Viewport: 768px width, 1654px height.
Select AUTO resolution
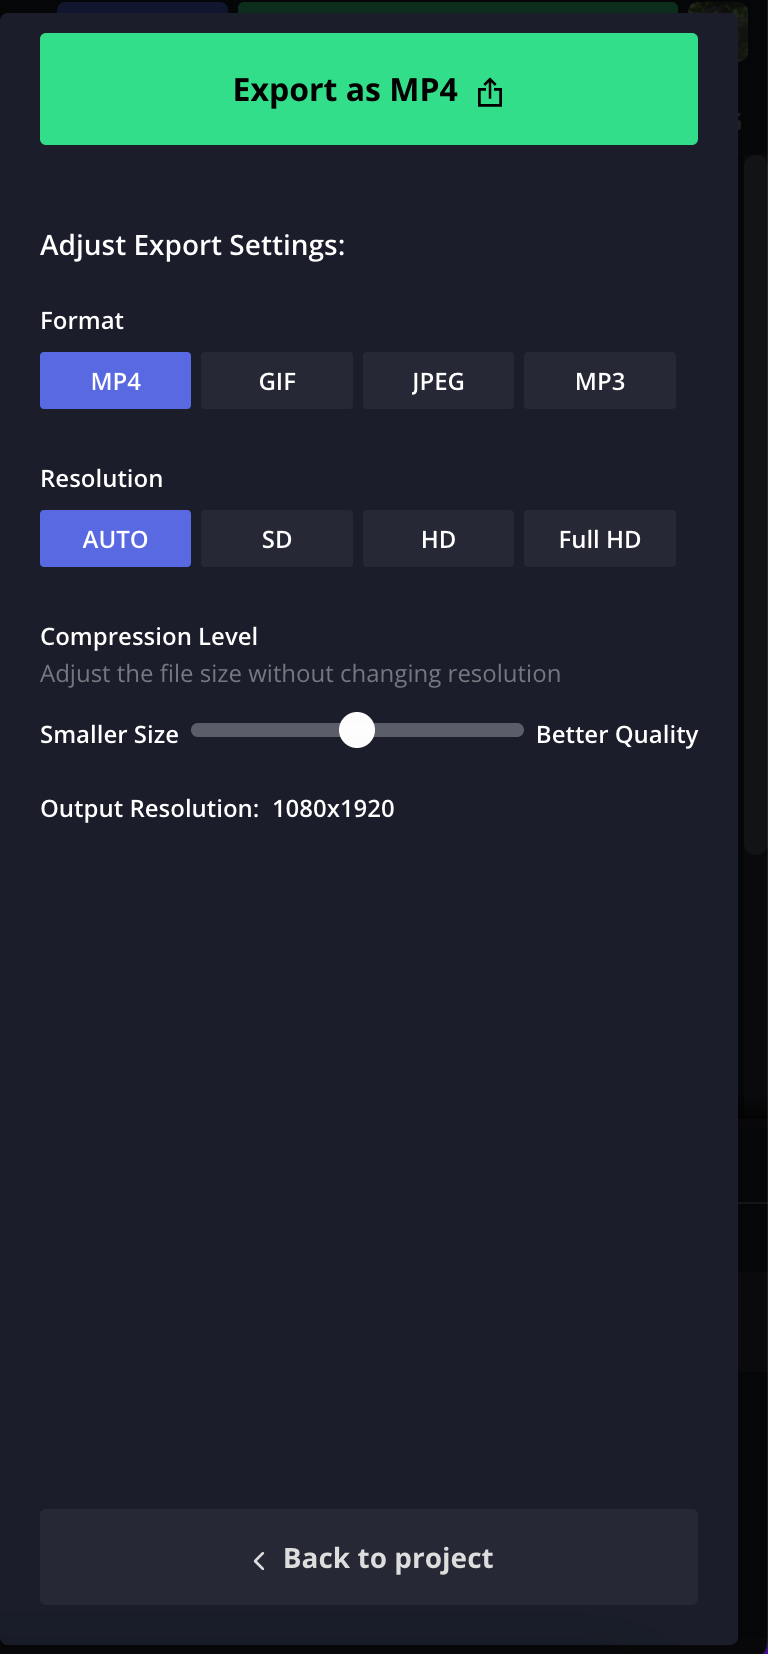tap(115, 538)
